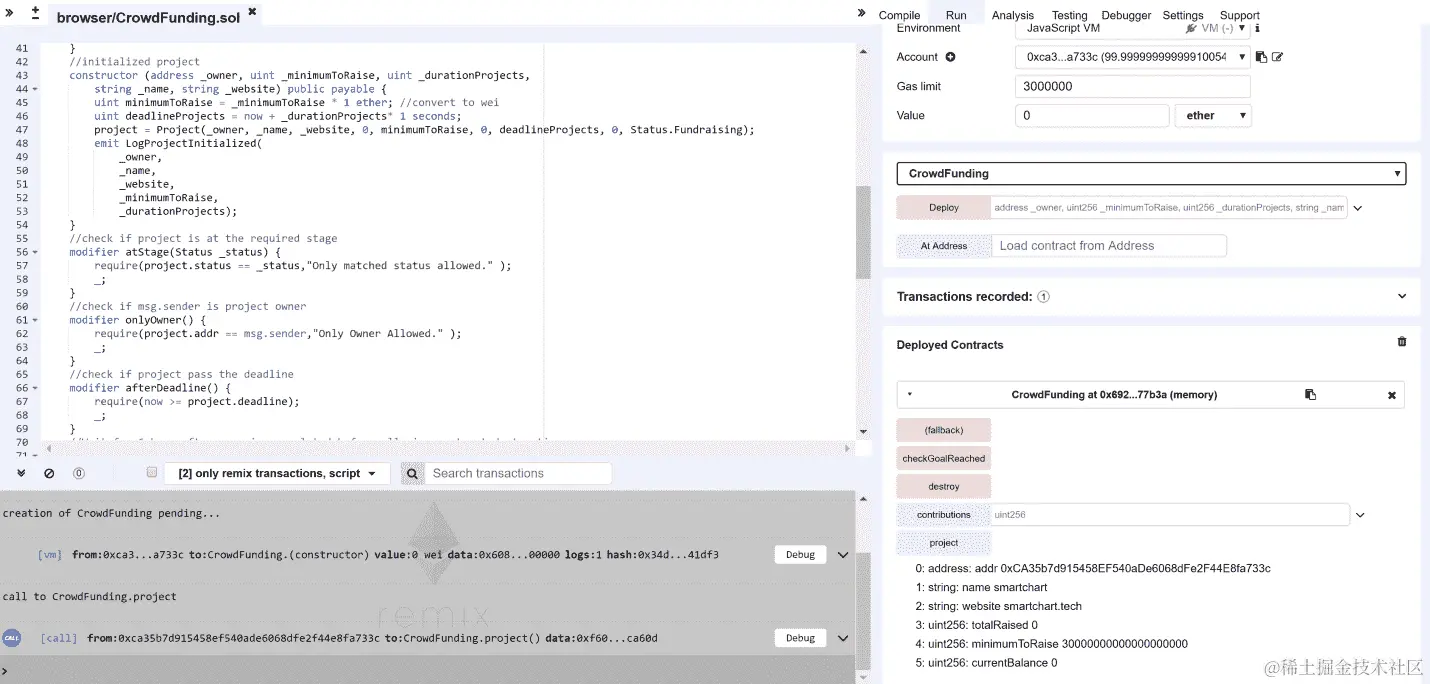Fold the atStage modifier at line 56
This screenshot has width=1430, height=684.
pos(35,252)
